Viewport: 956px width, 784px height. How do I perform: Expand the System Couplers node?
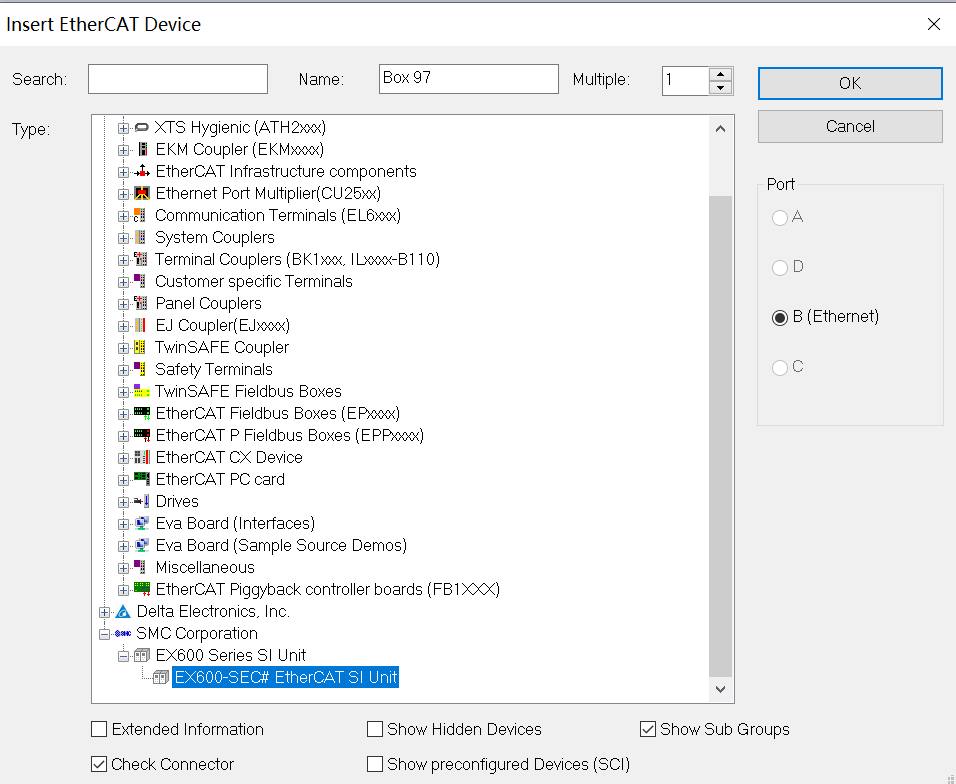[x=123, y=238]
